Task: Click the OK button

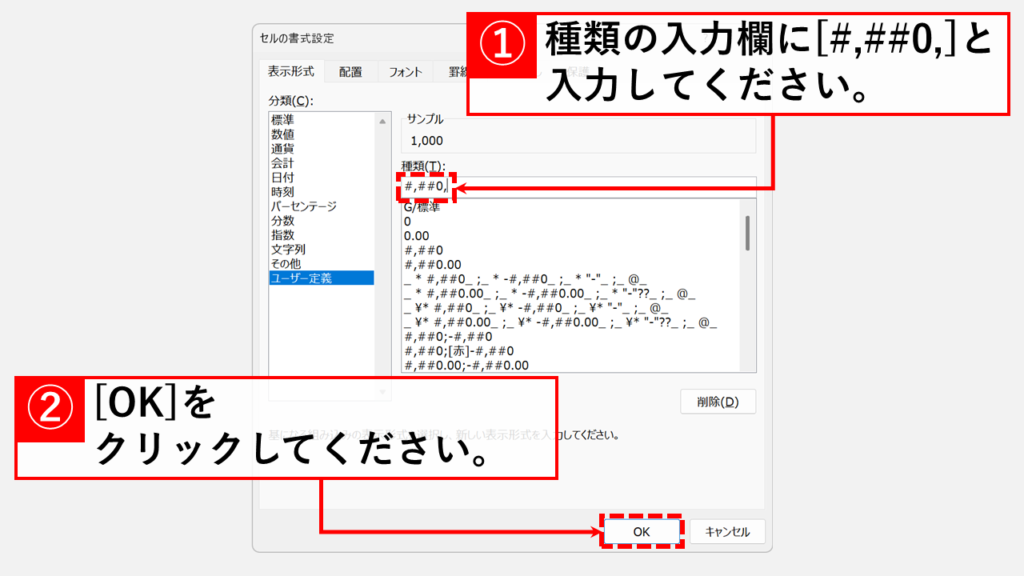Action: tap(641, 532)
